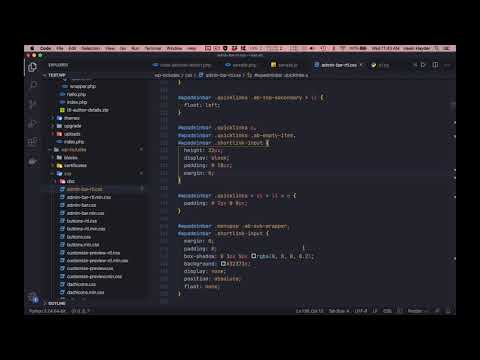Open the Docker view in activity bar
480x360 pixels.
click(32, 162)
